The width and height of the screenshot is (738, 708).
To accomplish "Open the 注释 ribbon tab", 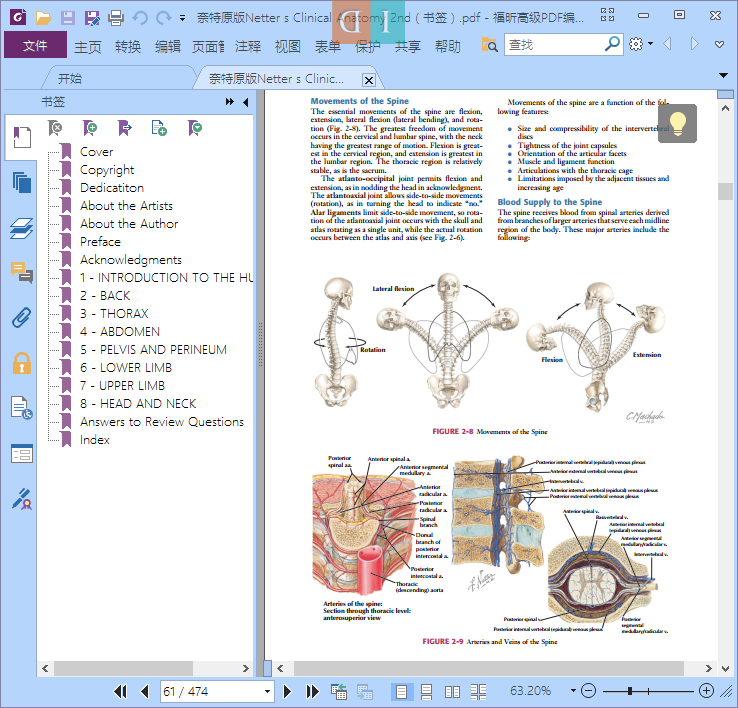I will click(x=248, y=46).
